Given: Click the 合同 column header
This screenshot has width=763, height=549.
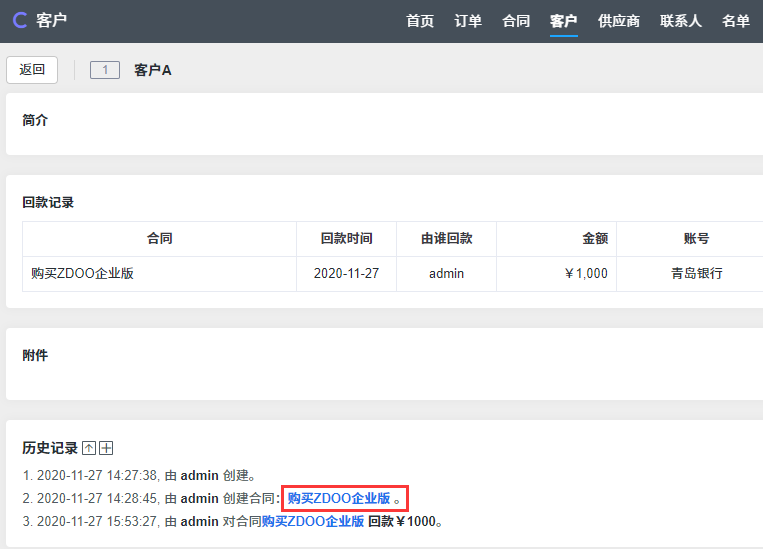Looking at the screenshot, I should pos(159,239).
